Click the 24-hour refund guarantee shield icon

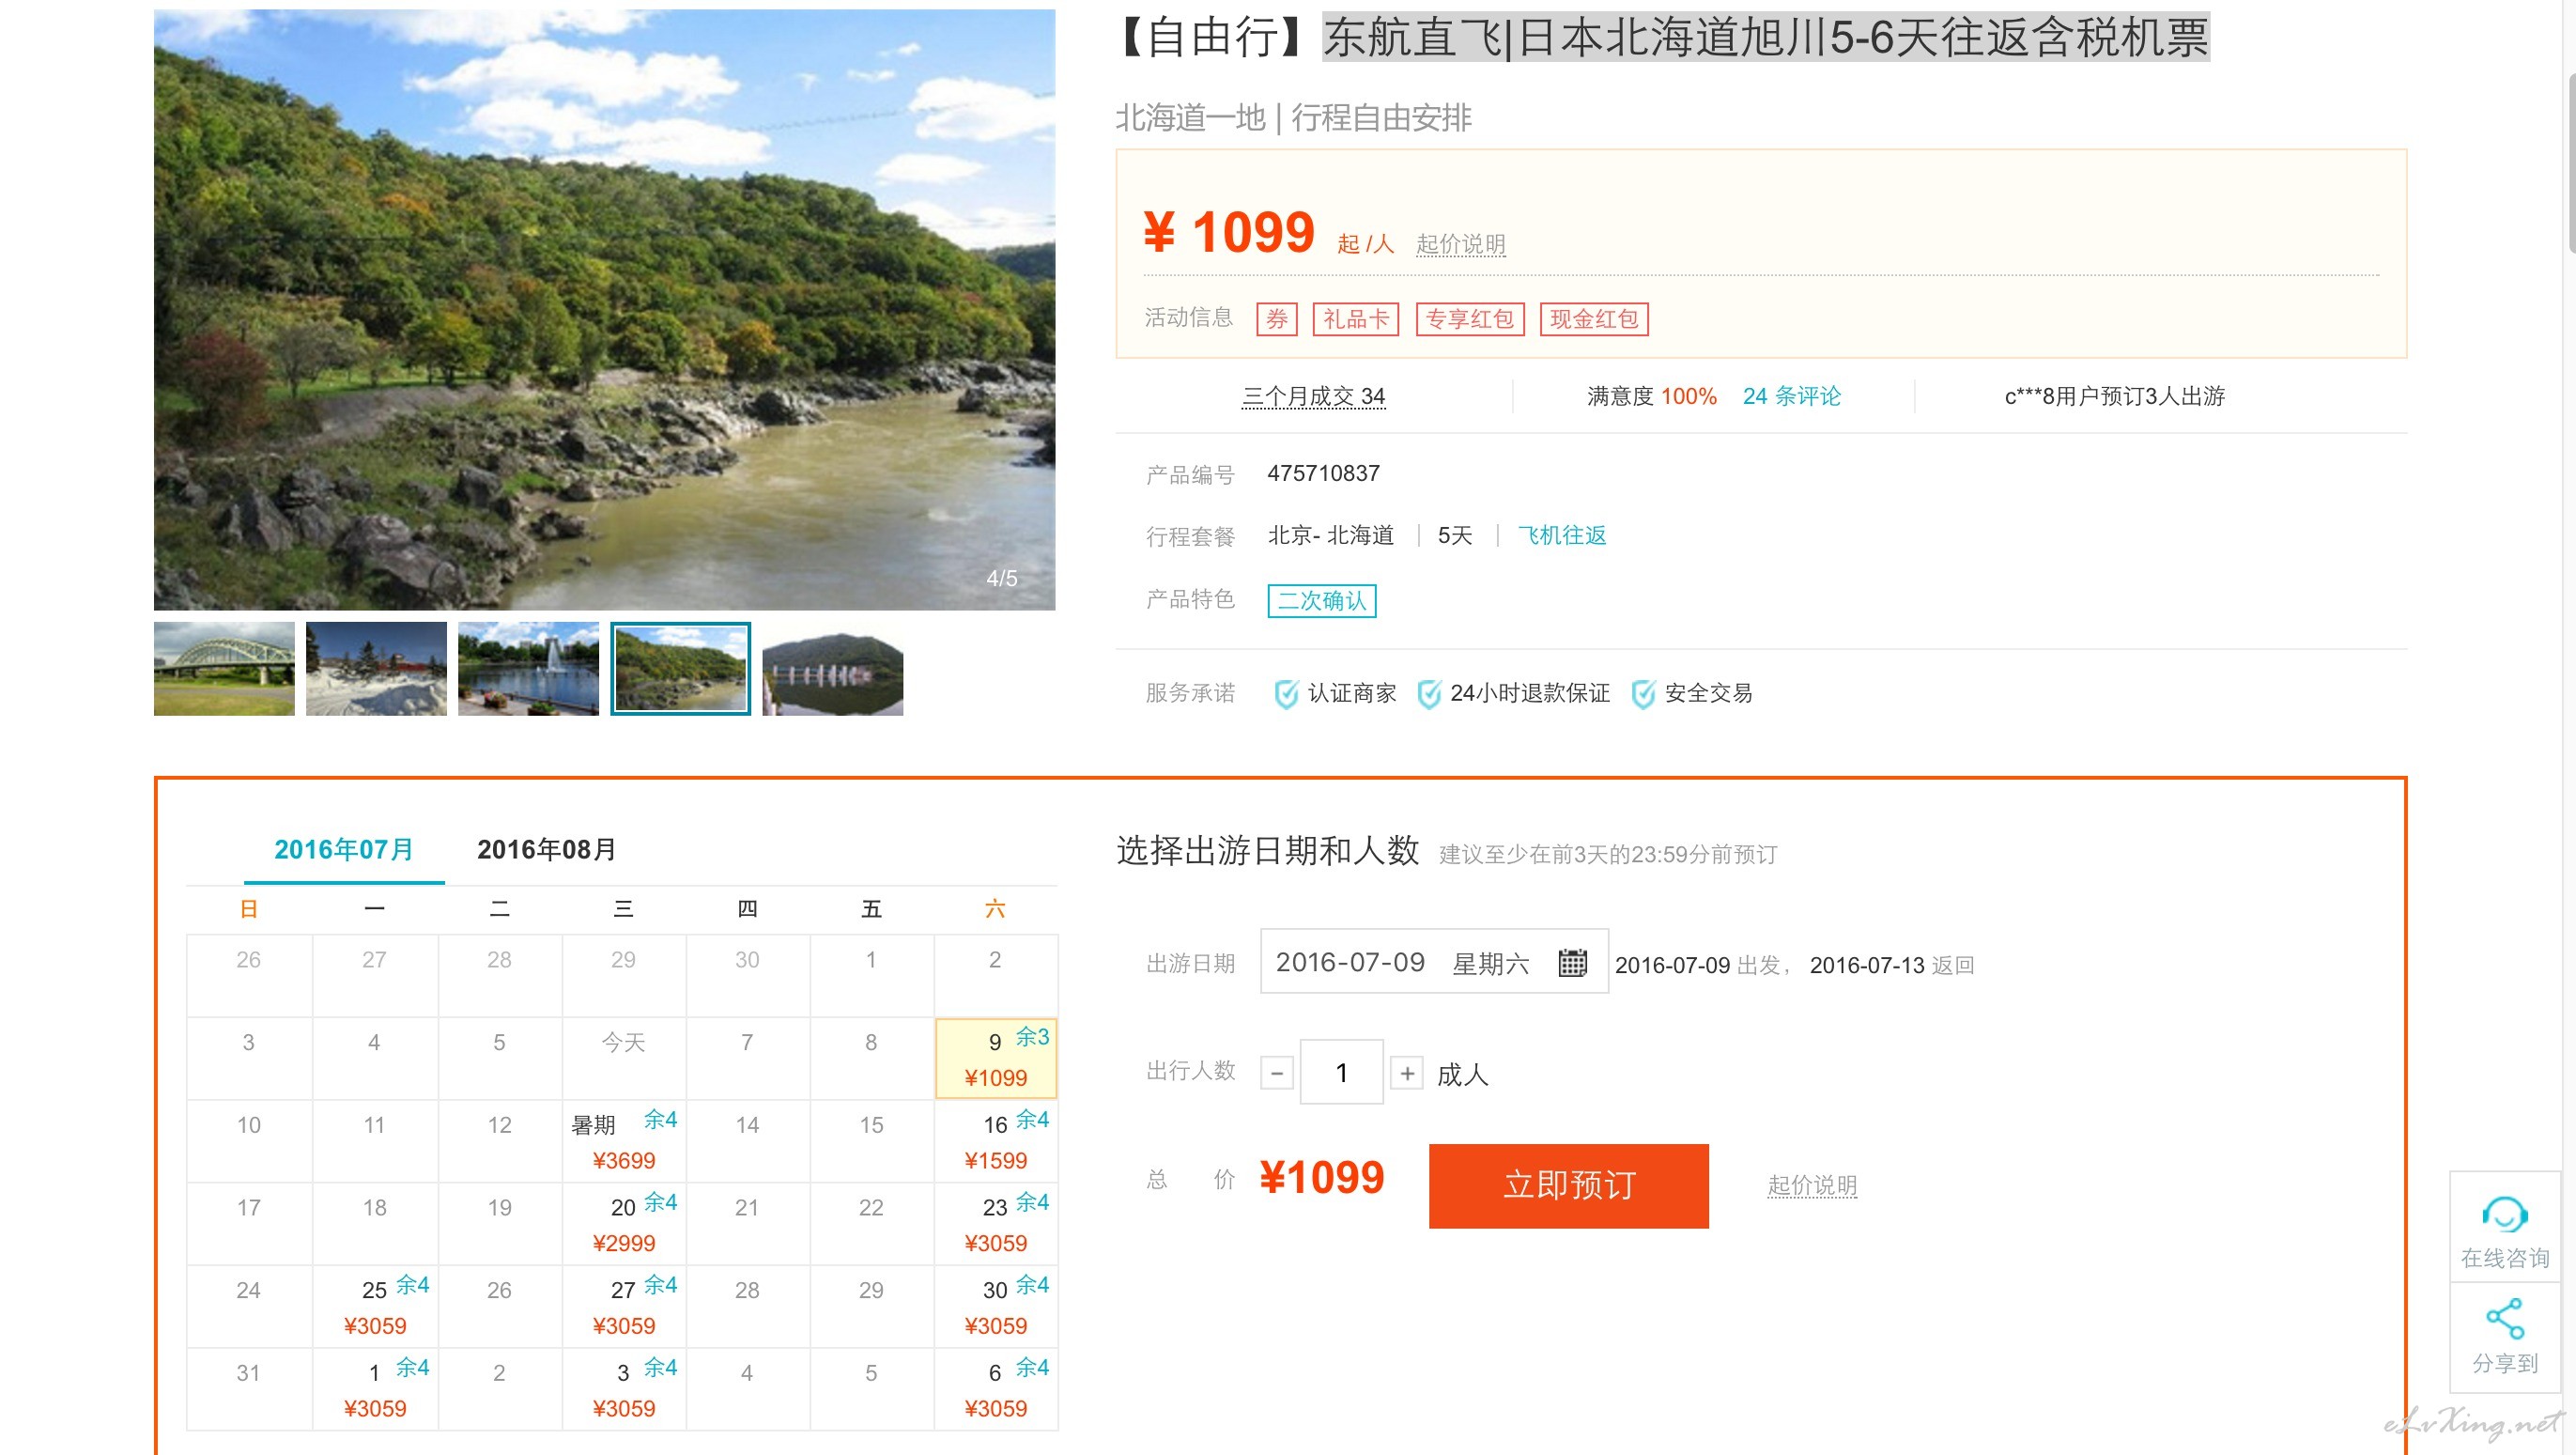point(1429,693)
